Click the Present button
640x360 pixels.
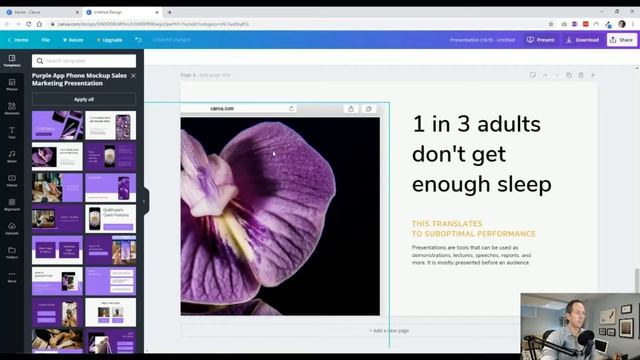[540, 40]
